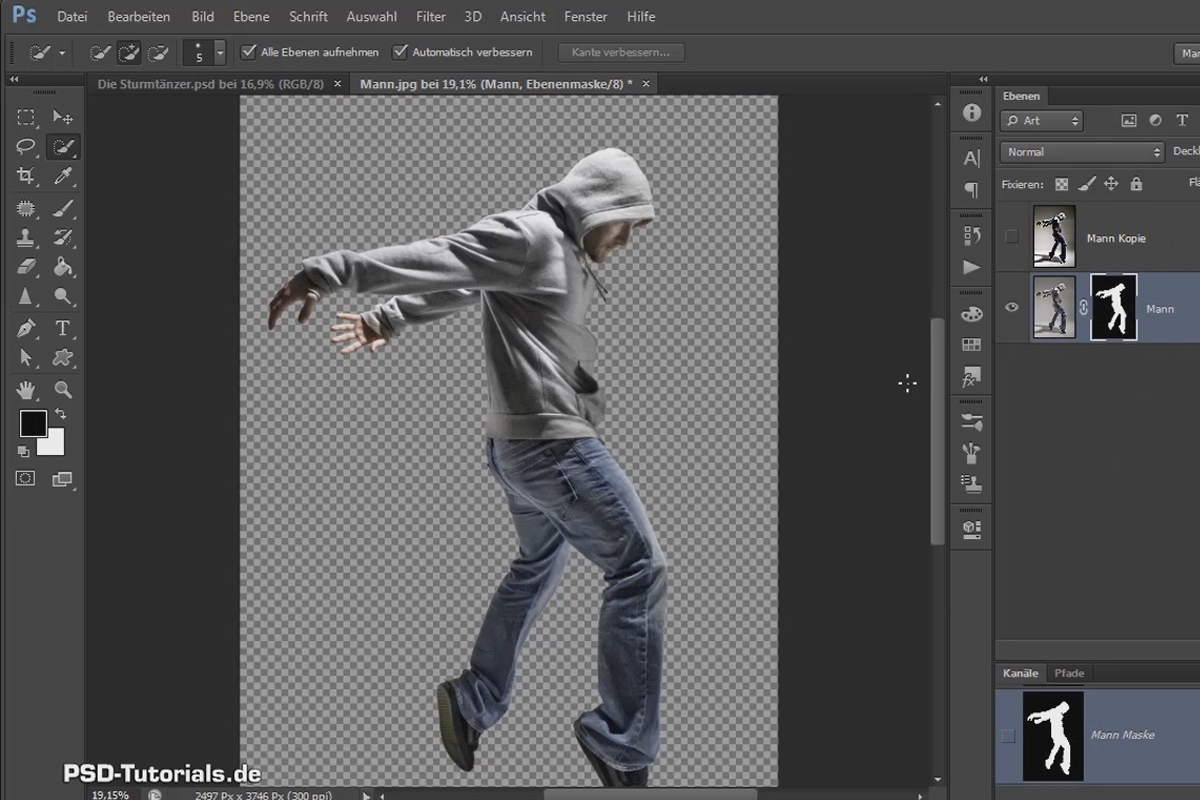Toggle lock position icon
The image size is (1200, 800).
[1111, 184]
